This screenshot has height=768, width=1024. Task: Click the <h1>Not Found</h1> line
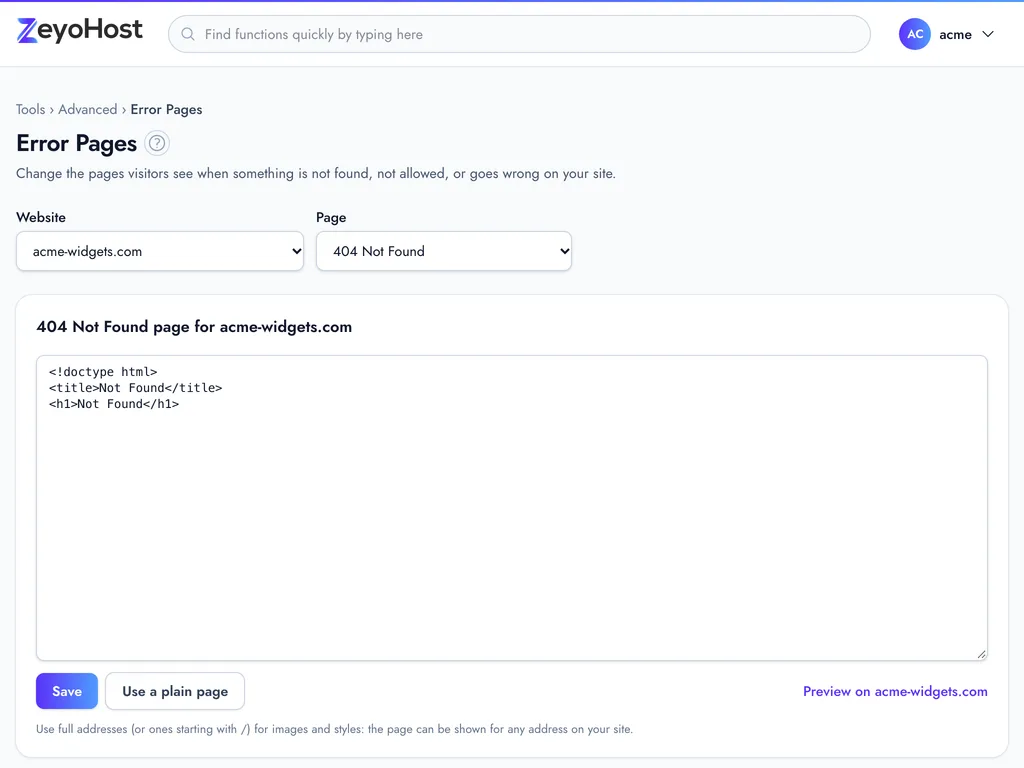[114, 404]
